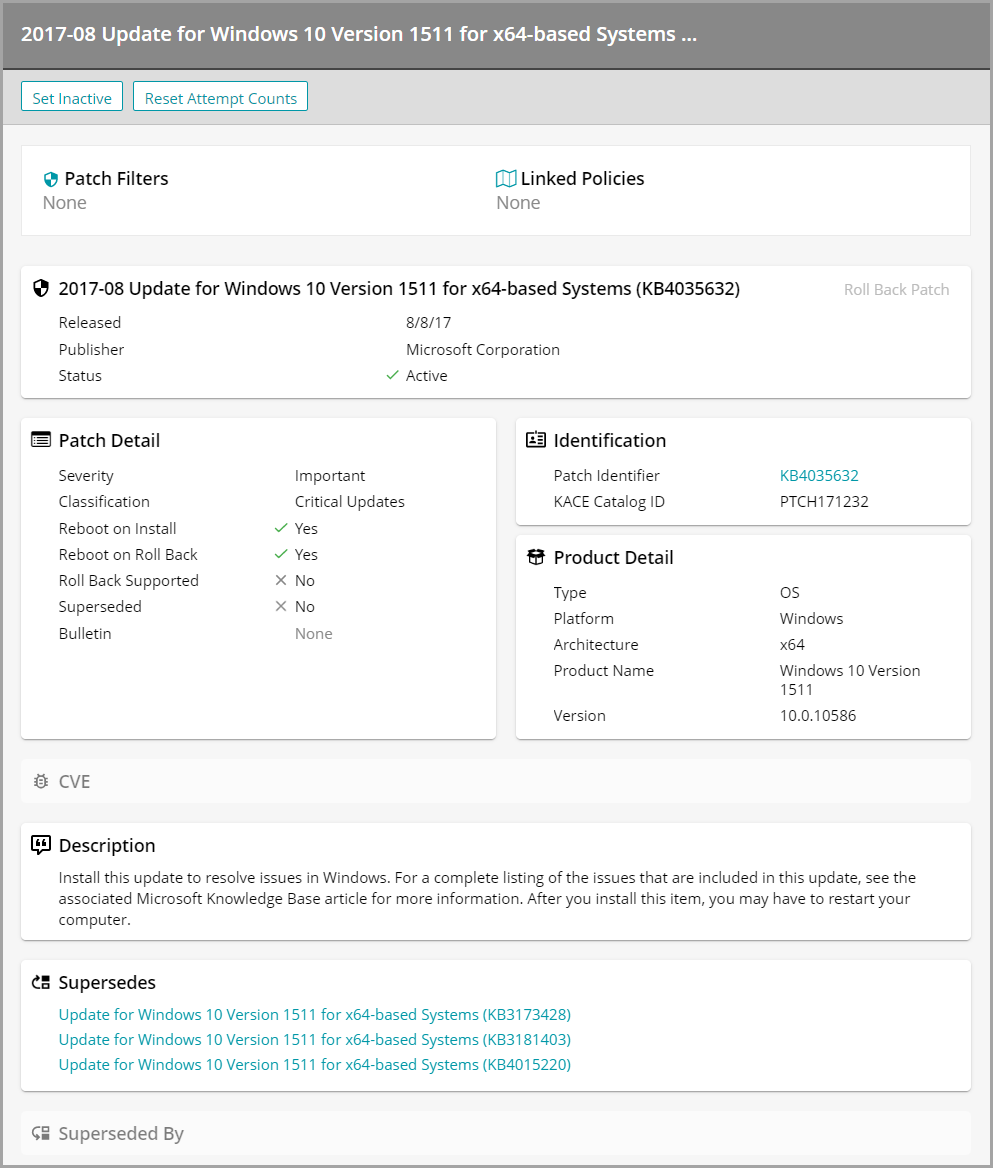Image resolution: width=993 pixels, height=1168 pixels.
Task: Click the Identification card icon
Action: pos(536,440)
